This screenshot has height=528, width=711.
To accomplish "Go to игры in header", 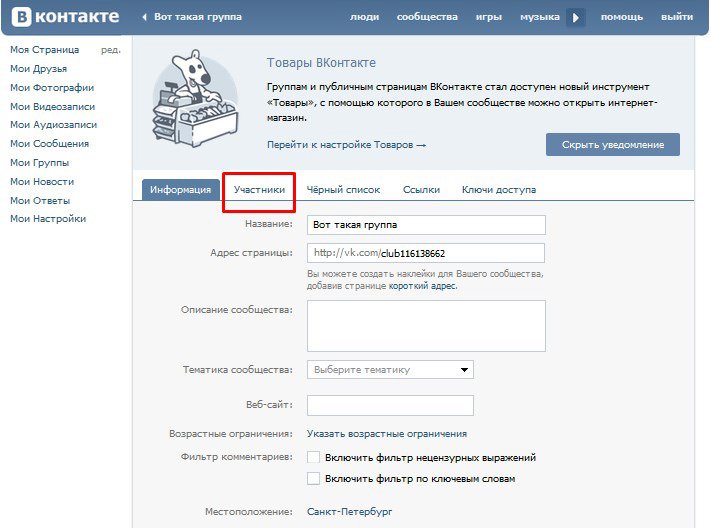I will pos(489,17).
